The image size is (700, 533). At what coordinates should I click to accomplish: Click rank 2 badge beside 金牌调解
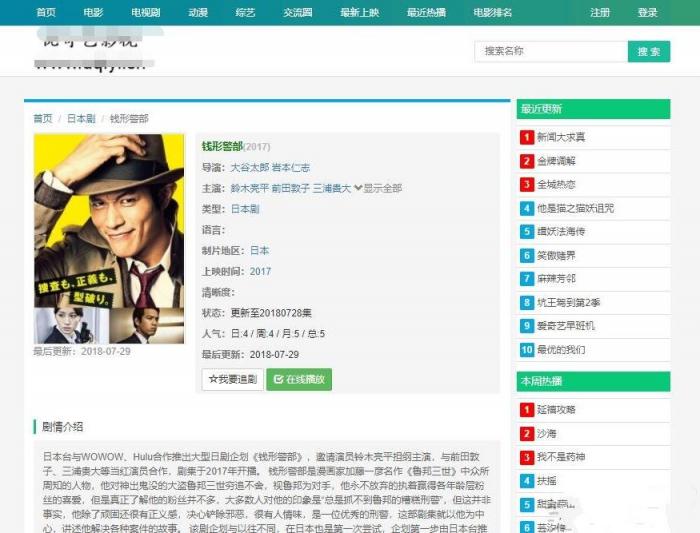(526, 161)
